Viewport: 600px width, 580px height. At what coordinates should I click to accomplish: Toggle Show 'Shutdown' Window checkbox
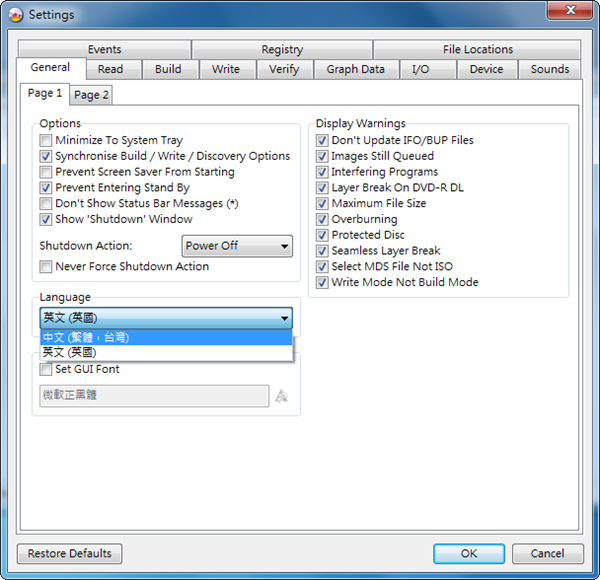(x=46, y=219)
